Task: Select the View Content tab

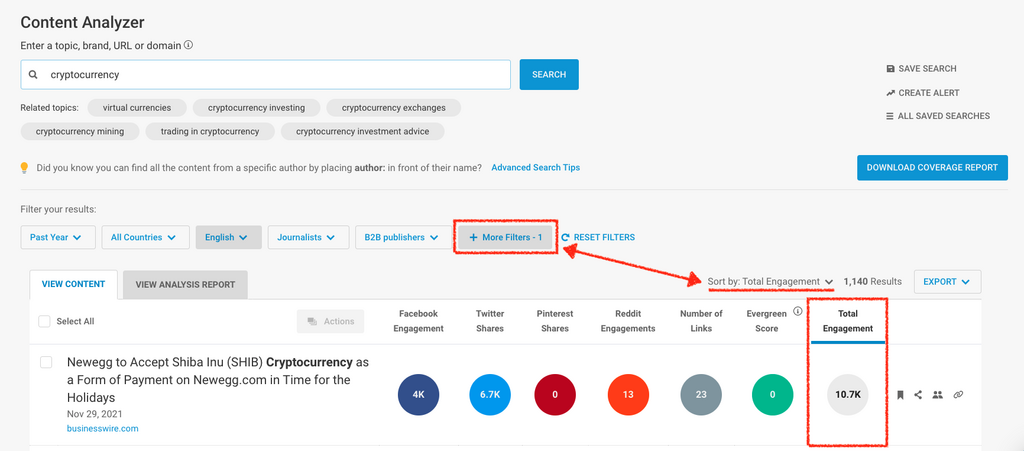Action: click(x=73, y=284)
